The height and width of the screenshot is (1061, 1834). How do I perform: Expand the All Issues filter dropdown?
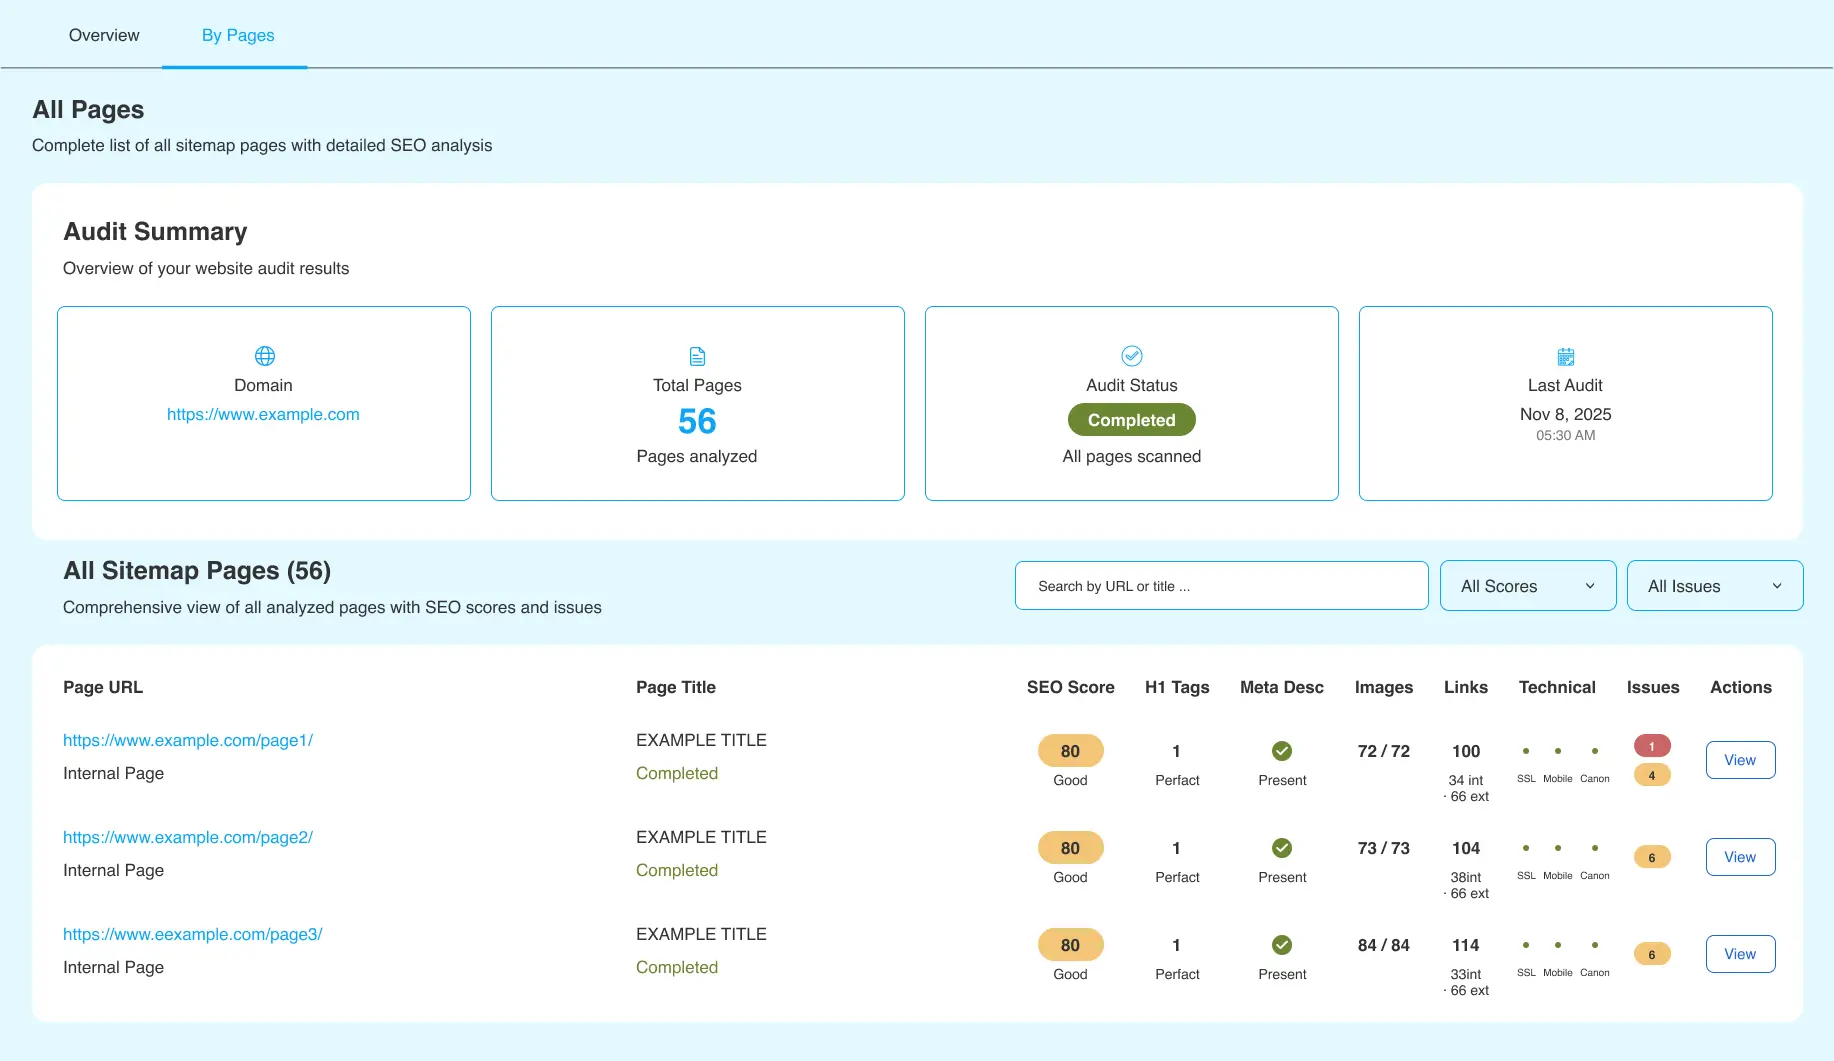(x=1714, y=586)
